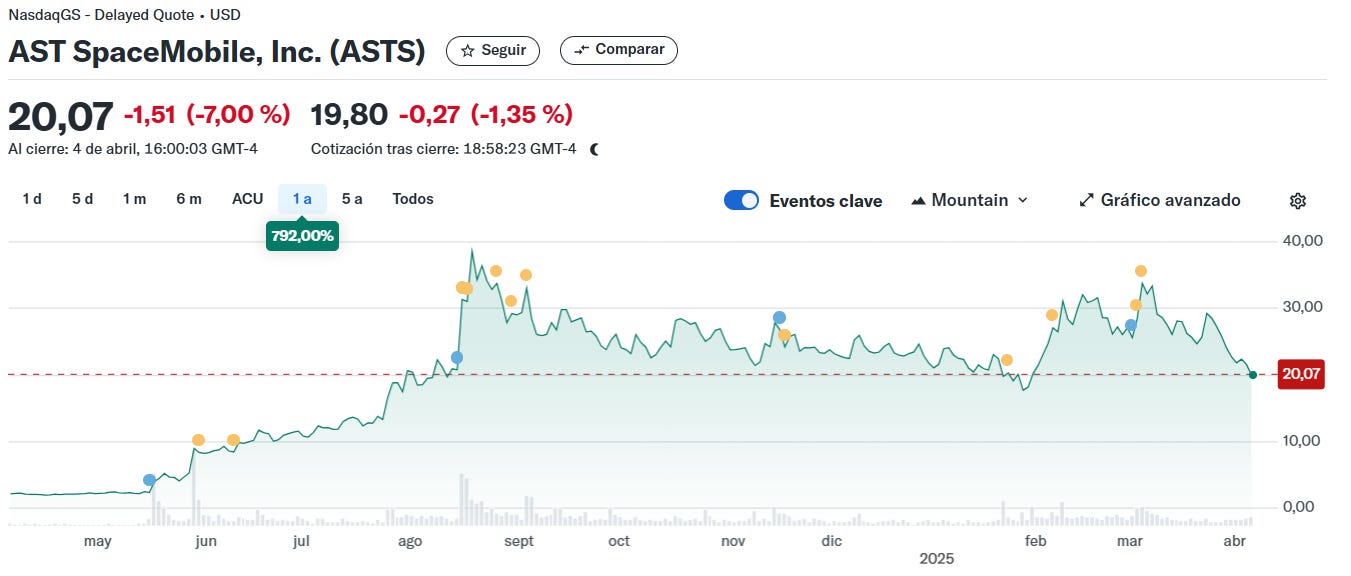Select the ACU year-to-date range
1351x576 pixels.
click(247, 199)
